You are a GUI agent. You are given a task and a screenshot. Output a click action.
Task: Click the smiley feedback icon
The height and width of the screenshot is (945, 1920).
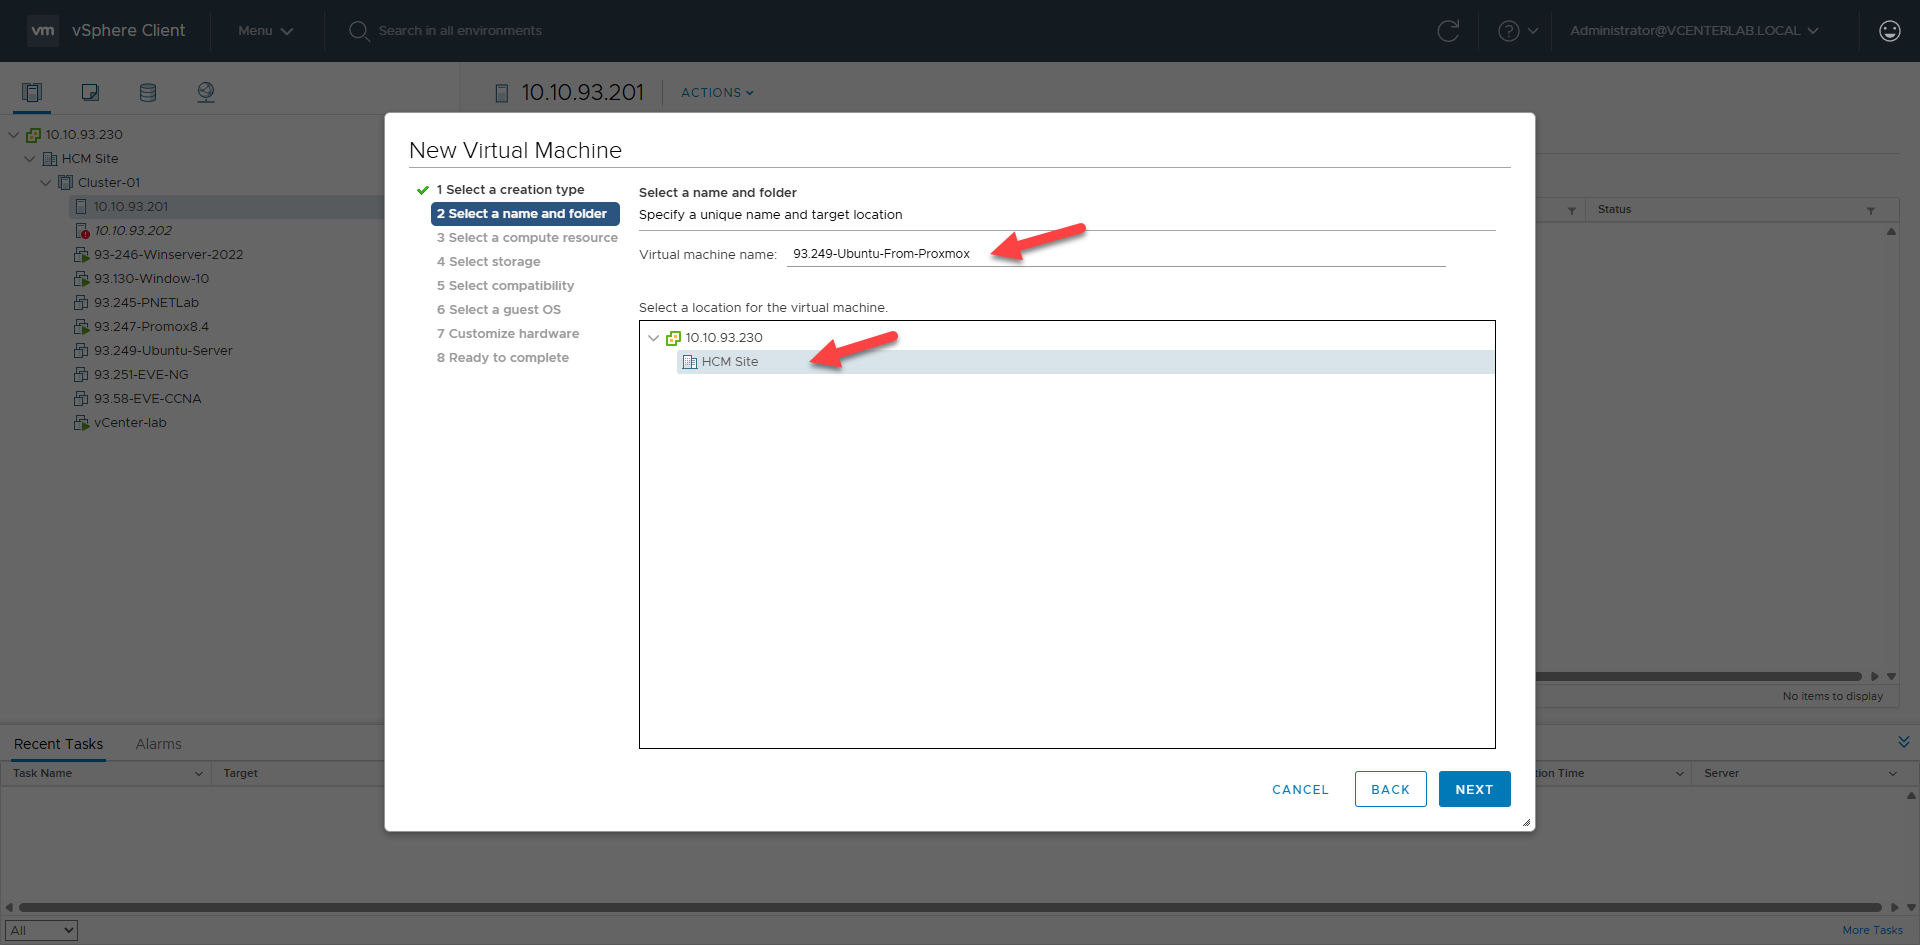1889,31
